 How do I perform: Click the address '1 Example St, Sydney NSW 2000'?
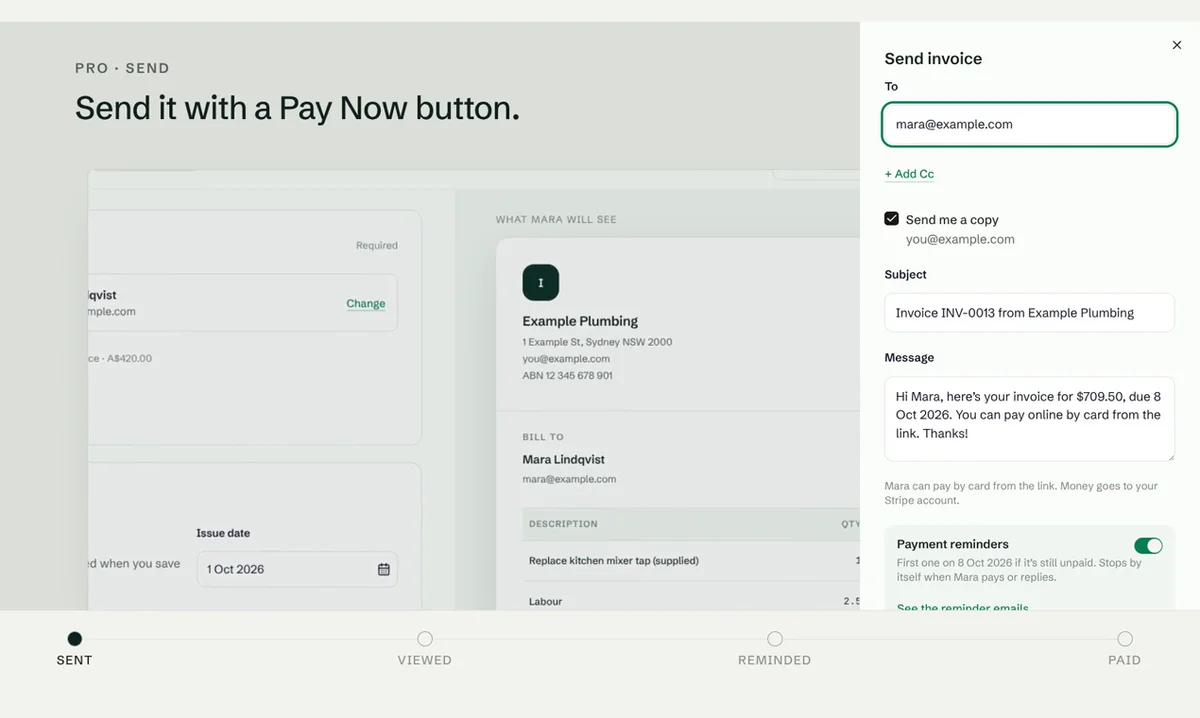pos(597,342)
